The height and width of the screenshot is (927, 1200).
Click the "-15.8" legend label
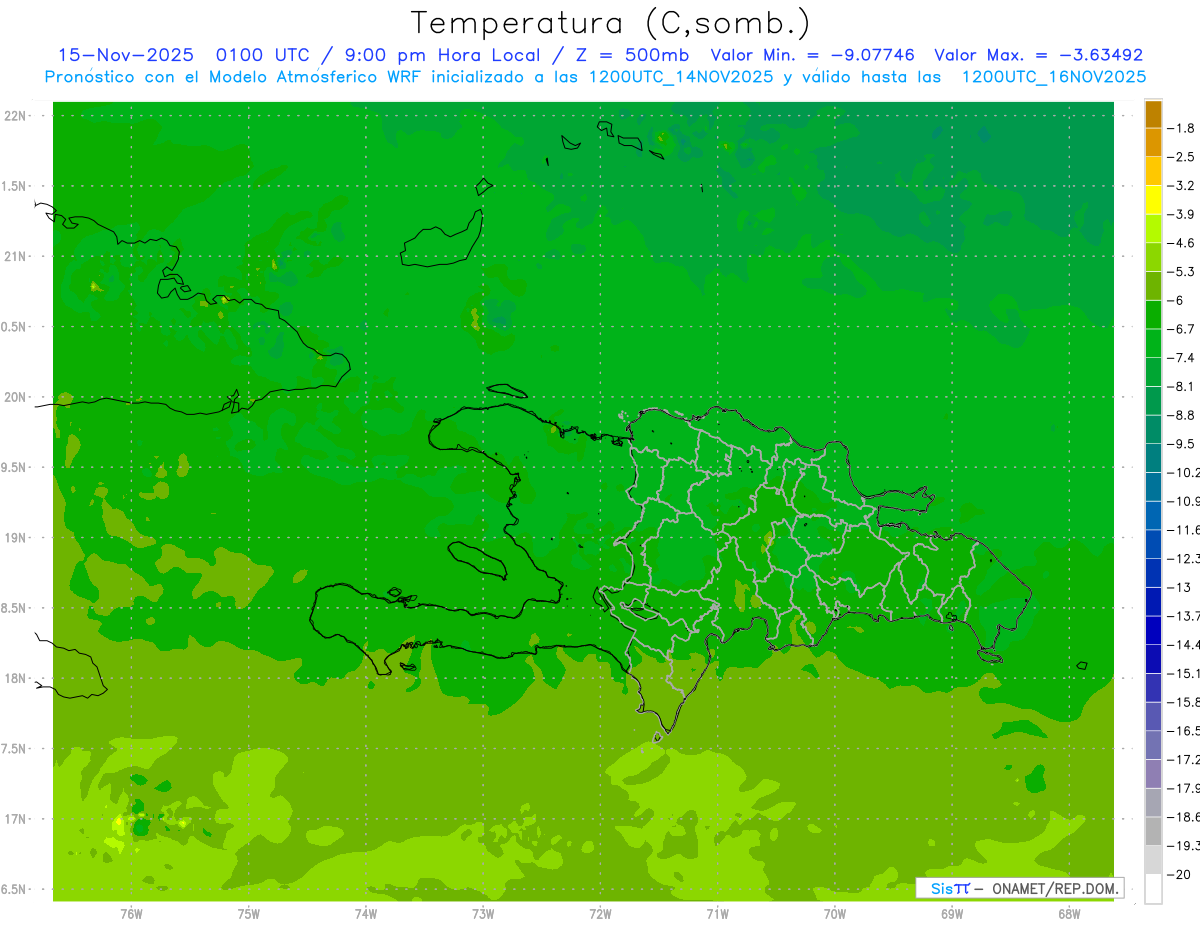click(1184, 702)
